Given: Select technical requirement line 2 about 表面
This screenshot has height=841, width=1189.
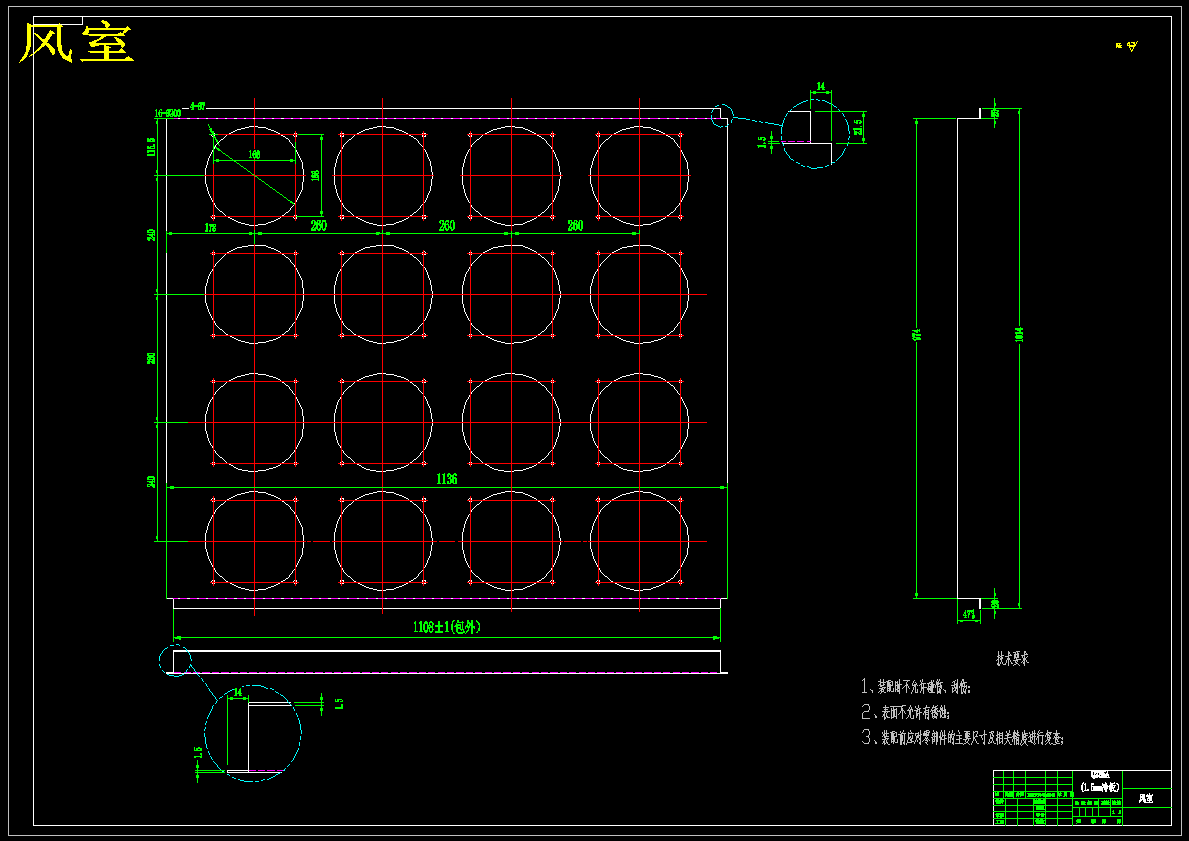Looking at the screenshot, I should click(x=905, y=712).
